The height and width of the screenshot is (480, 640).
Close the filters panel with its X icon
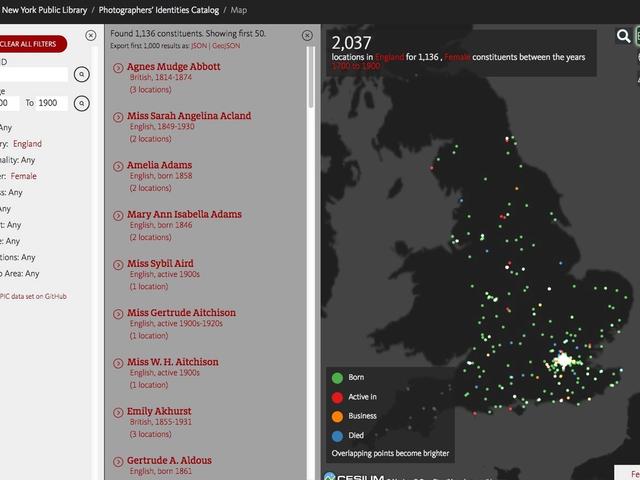[x=91, y=36]
